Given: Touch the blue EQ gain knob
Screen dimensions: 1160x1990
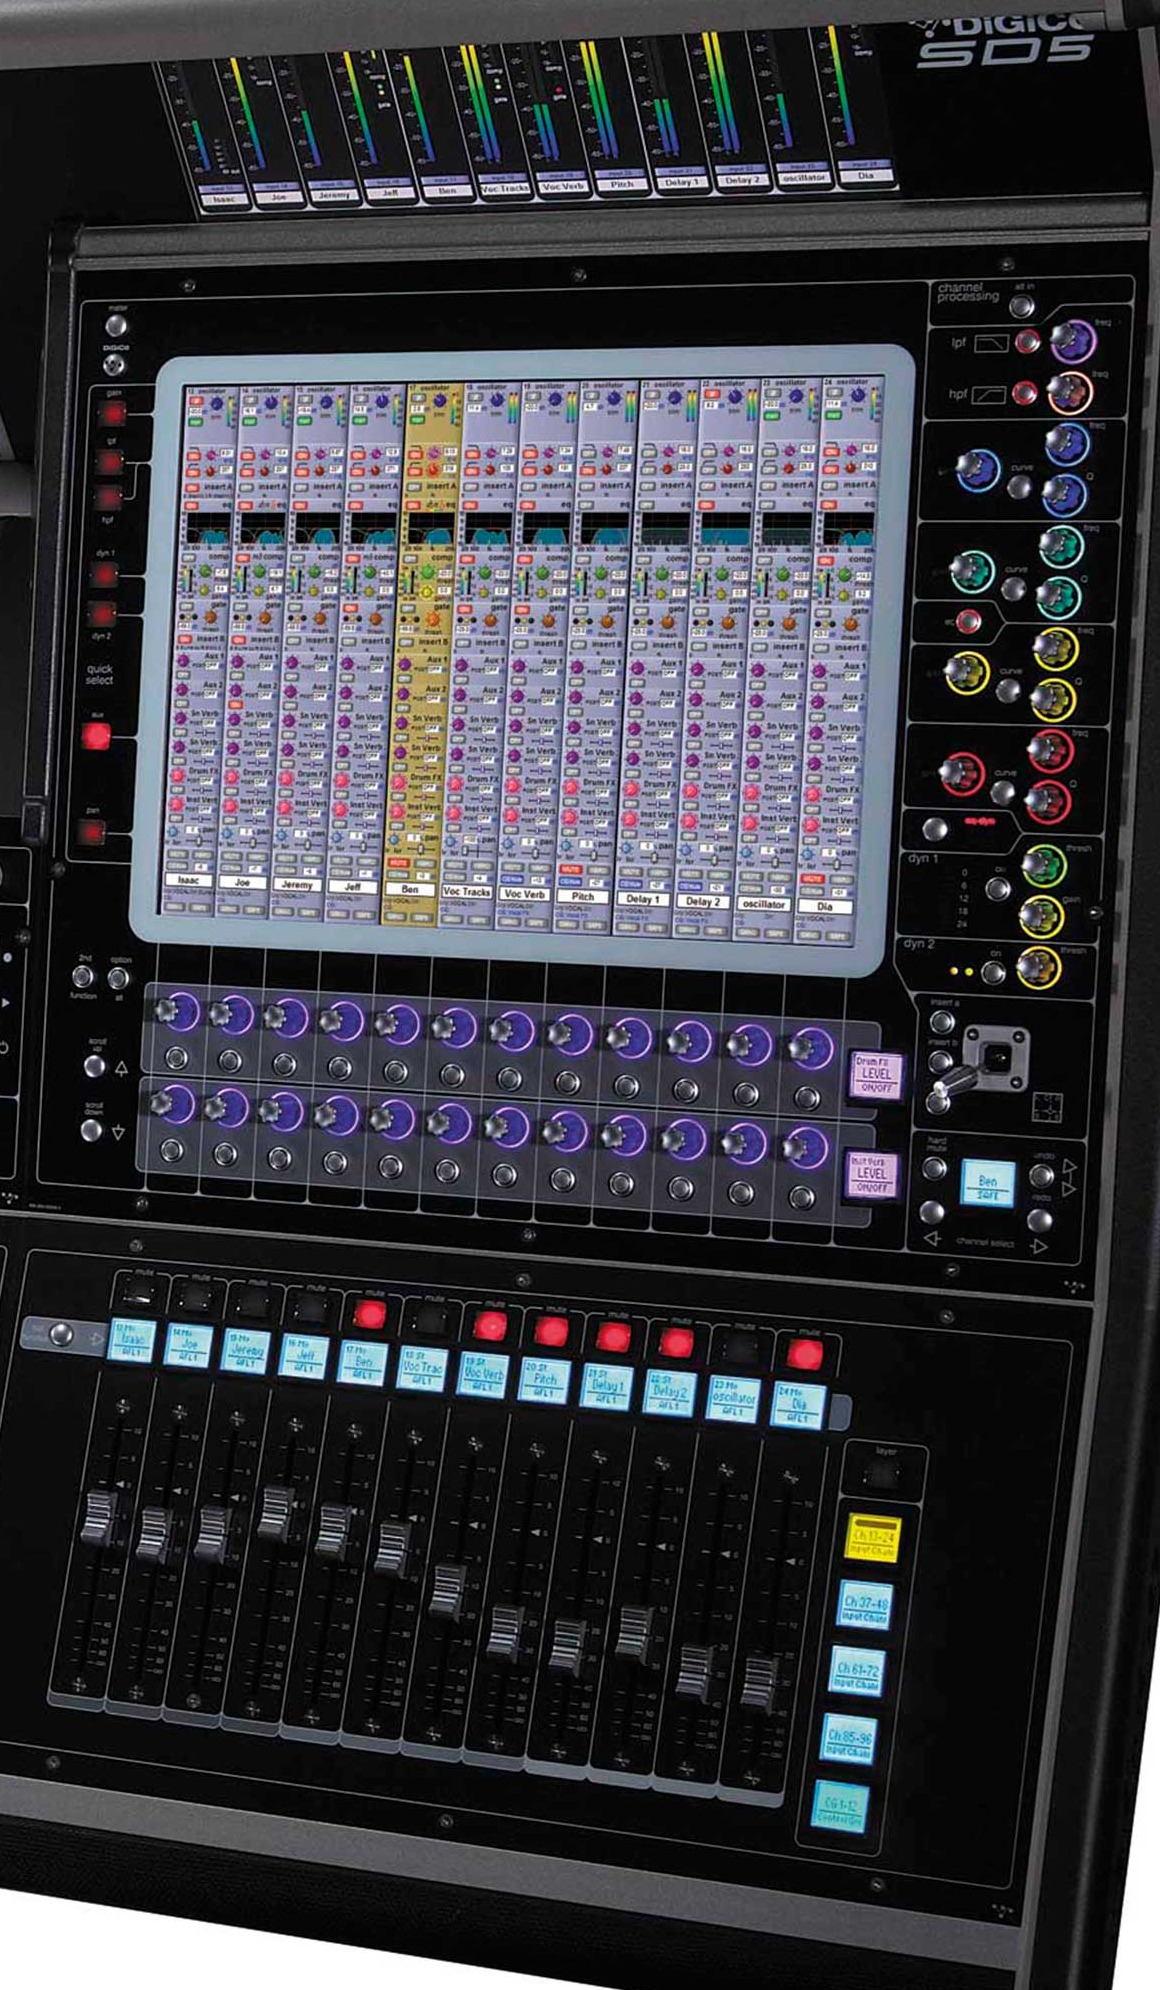Looking at the screenshot, I should (976, 469).
